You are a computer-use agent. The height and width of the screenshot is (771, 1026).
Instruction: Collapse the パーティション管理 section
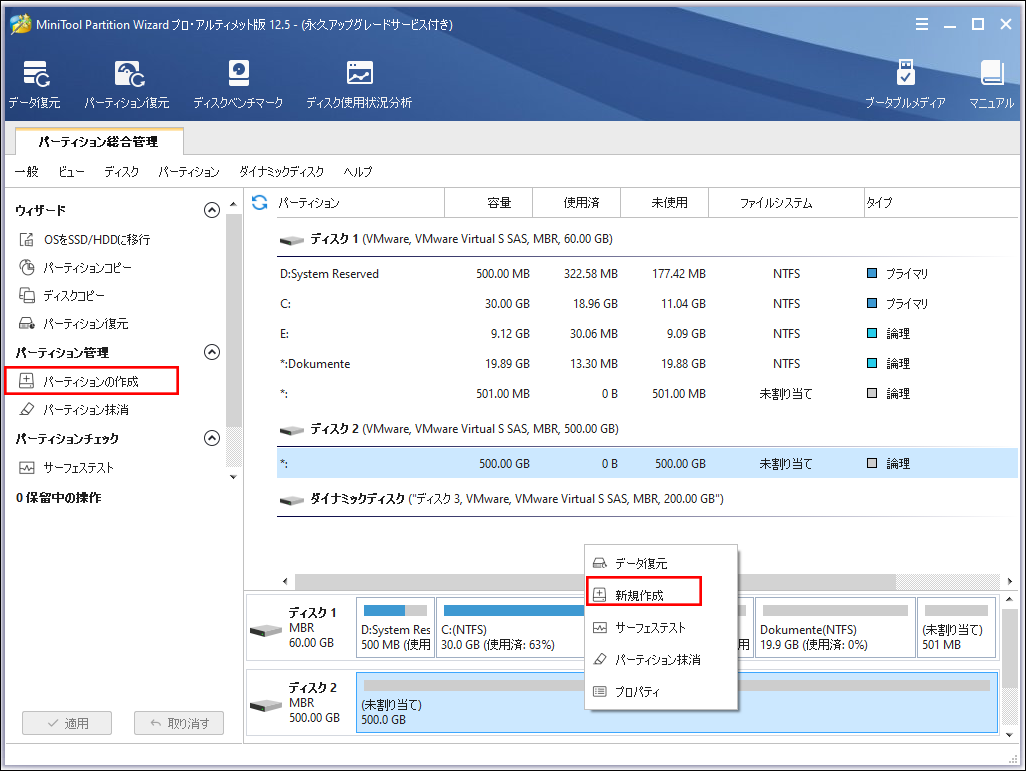click(x=211, y=352)
